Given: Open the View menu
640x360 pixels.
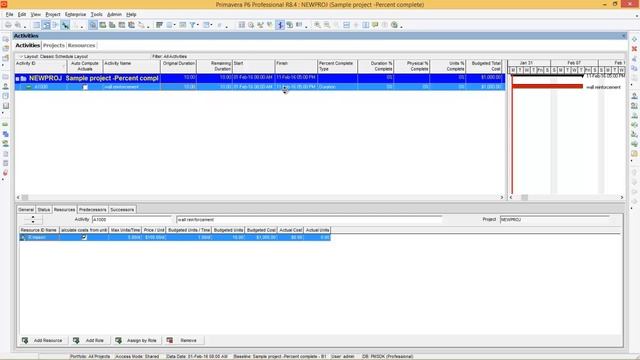Looking at the screenshot, I should pos(36,14).
